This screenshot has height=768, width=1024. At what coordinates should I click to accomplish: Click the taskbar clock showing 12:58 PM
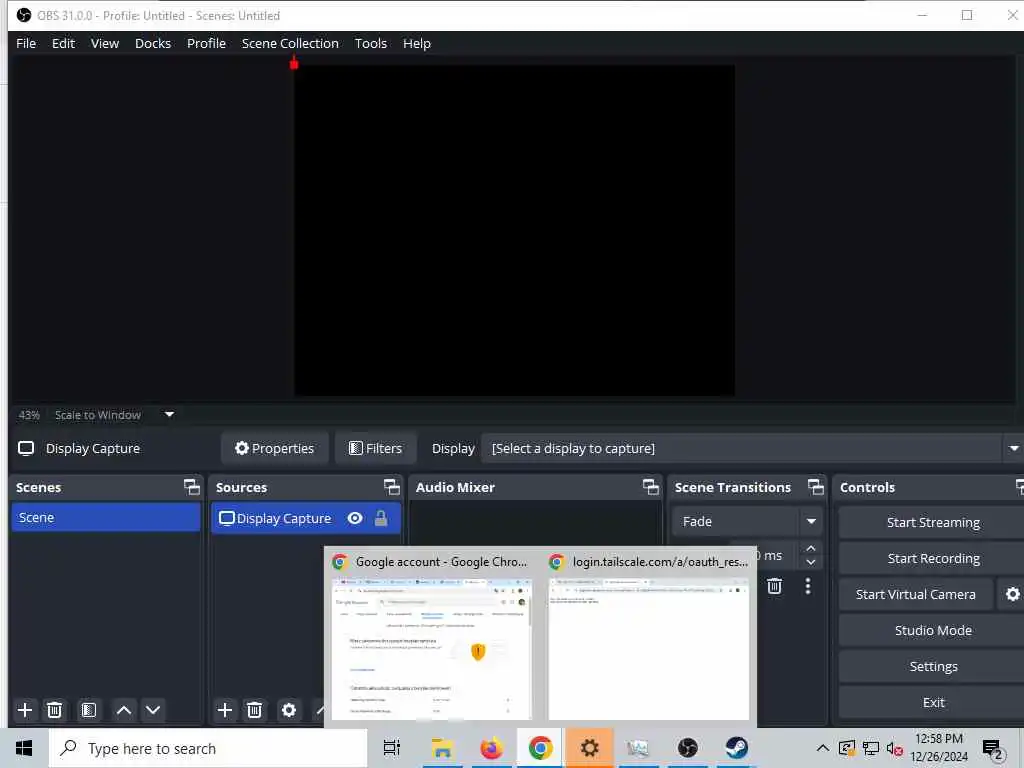tap(938, 748)
